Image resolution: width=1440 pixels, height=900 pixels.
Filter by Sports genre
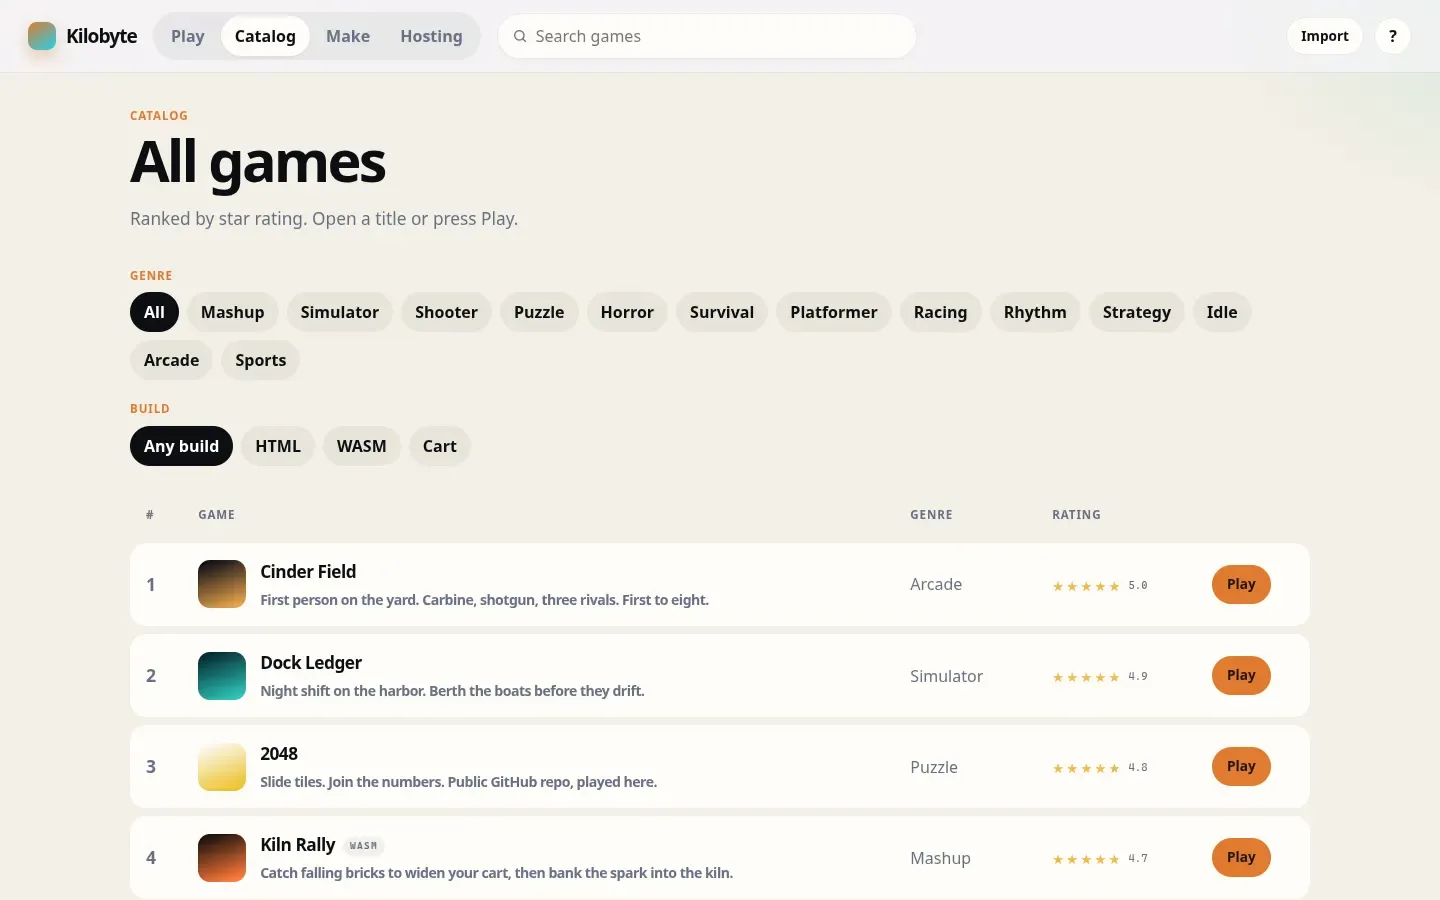tap(261, 360)
